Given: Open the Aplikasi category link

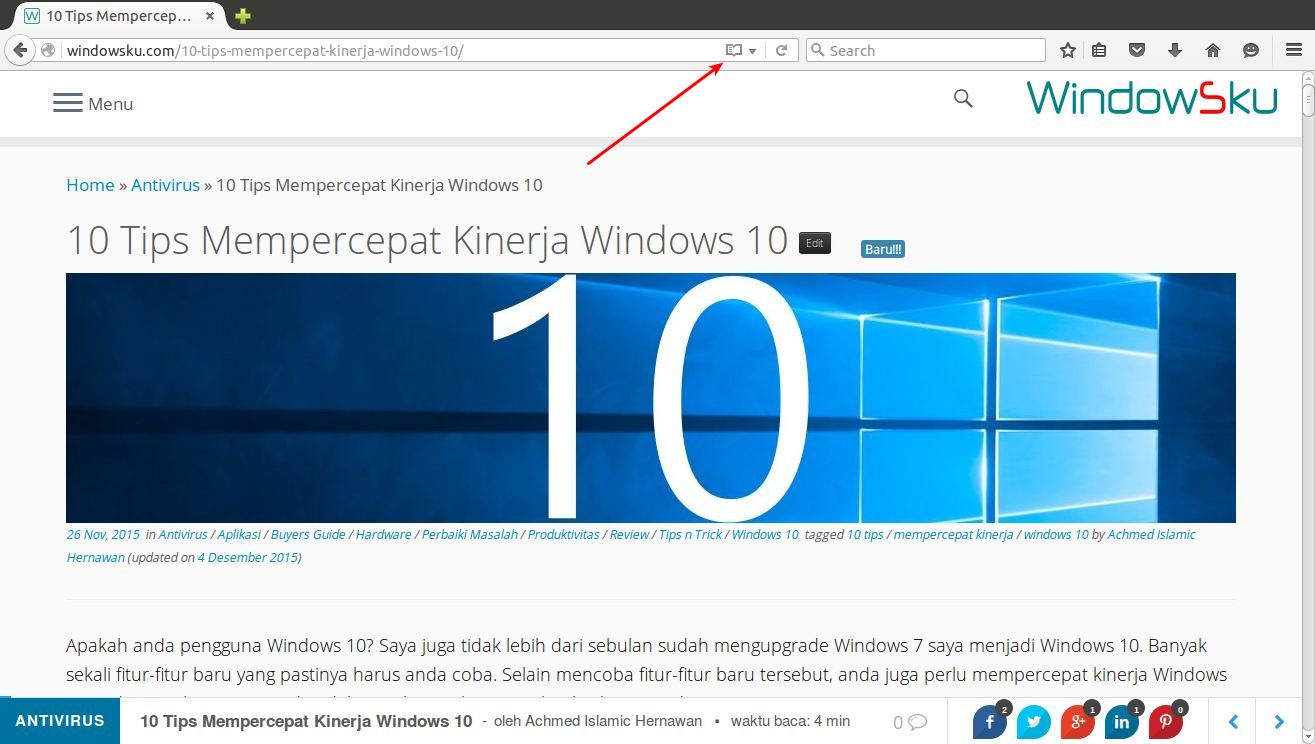Looking at the screenshot, I should (239, 534).
